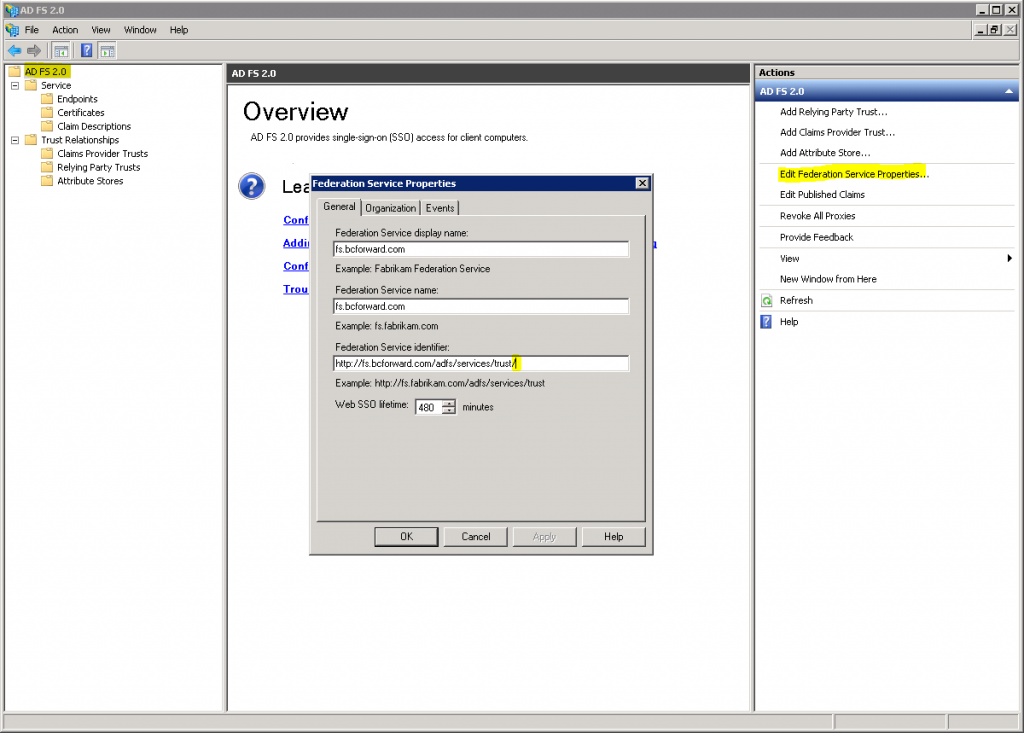Collapse the Service tree node
The image size is (1024, 733).
click(15, 86)
